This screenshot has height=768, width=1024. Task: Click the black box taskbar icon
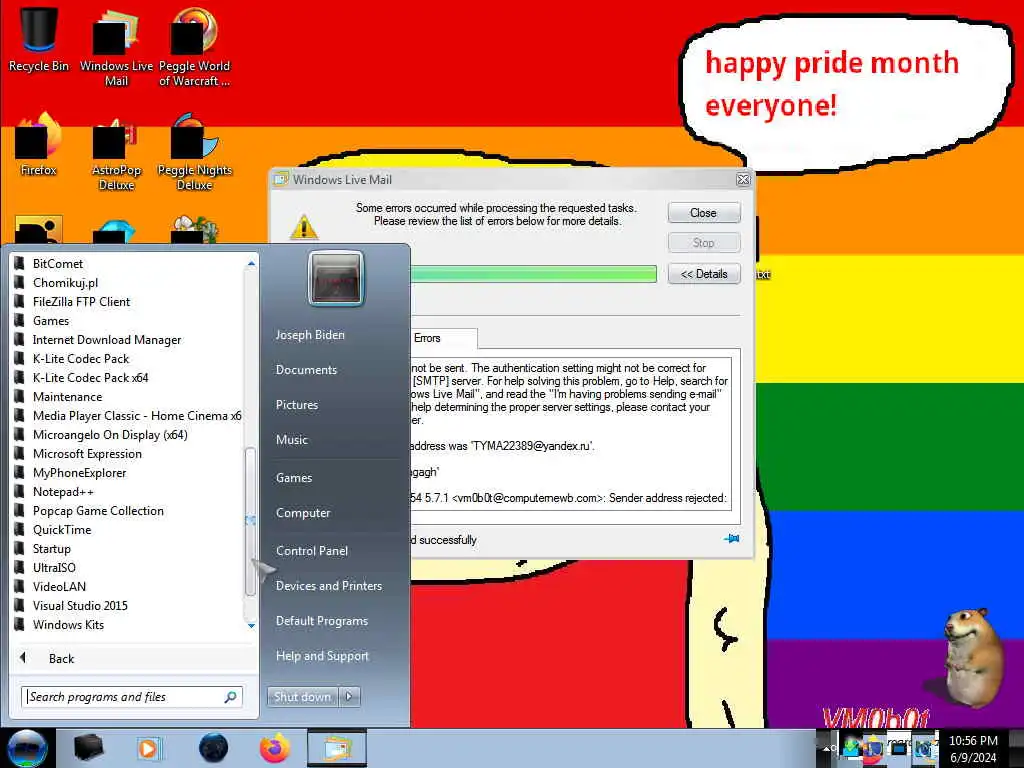click(x=88, y=748)
